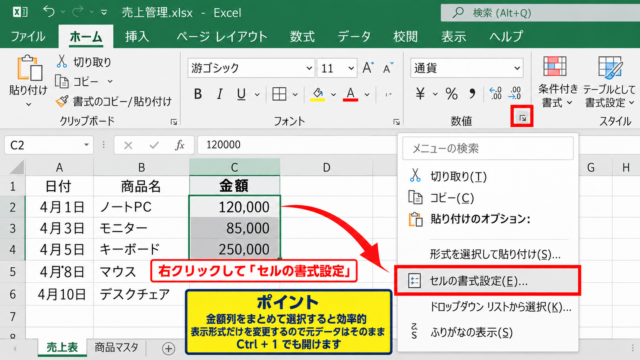Open the font size 11 dropdown
The width and height of the screenshot is (640, 360).
point(351,68)
